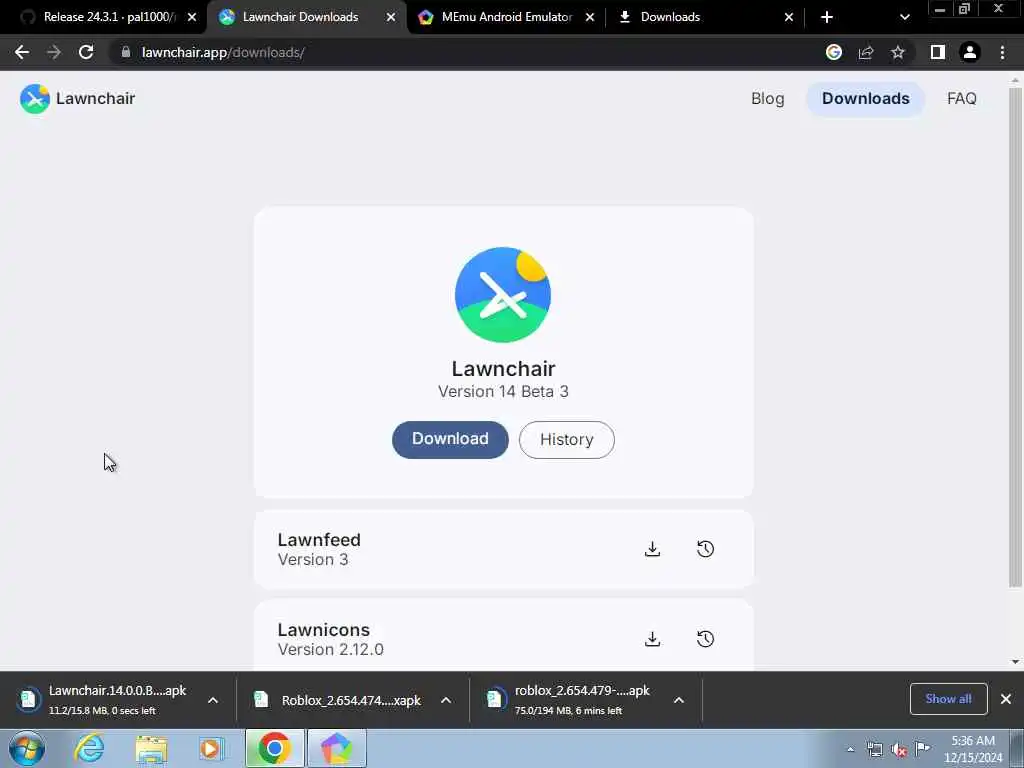Toggle the browser side panel

click(938, 52)
